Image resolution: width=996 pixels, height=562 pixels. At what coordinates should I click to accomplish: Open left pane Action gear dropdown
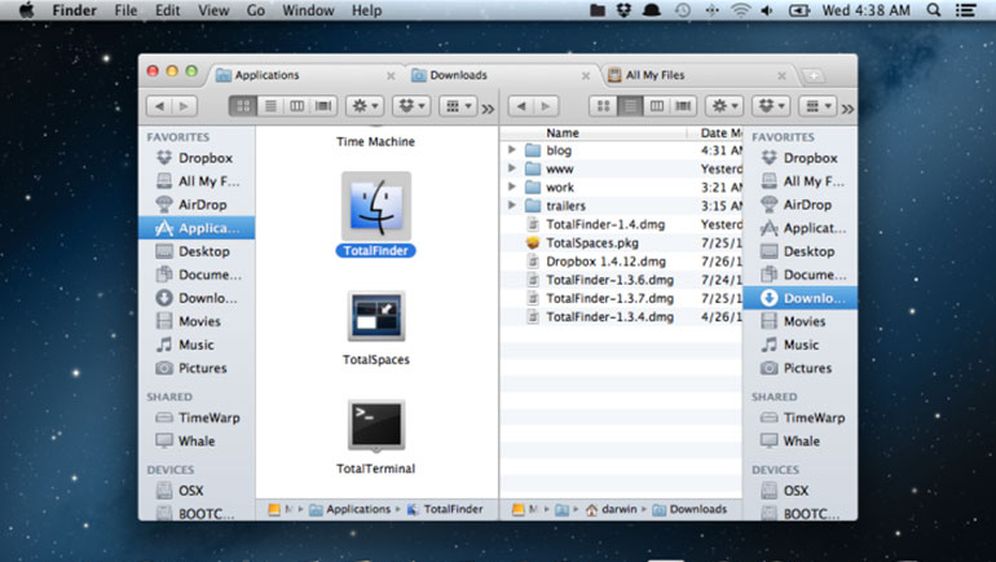coord(365,106)
